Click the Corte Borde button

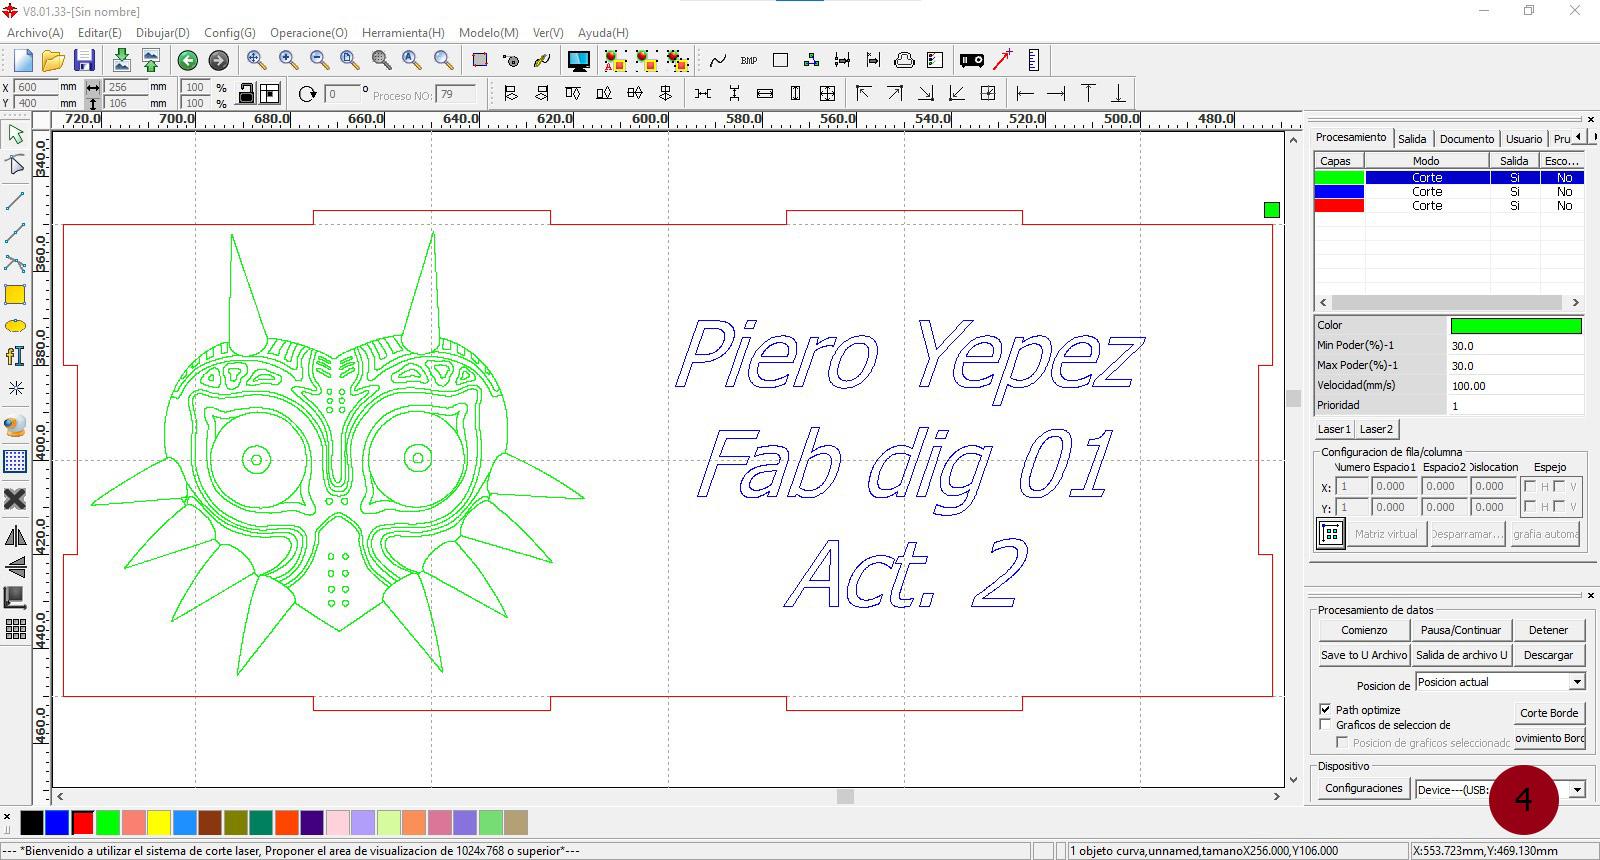1549,713
